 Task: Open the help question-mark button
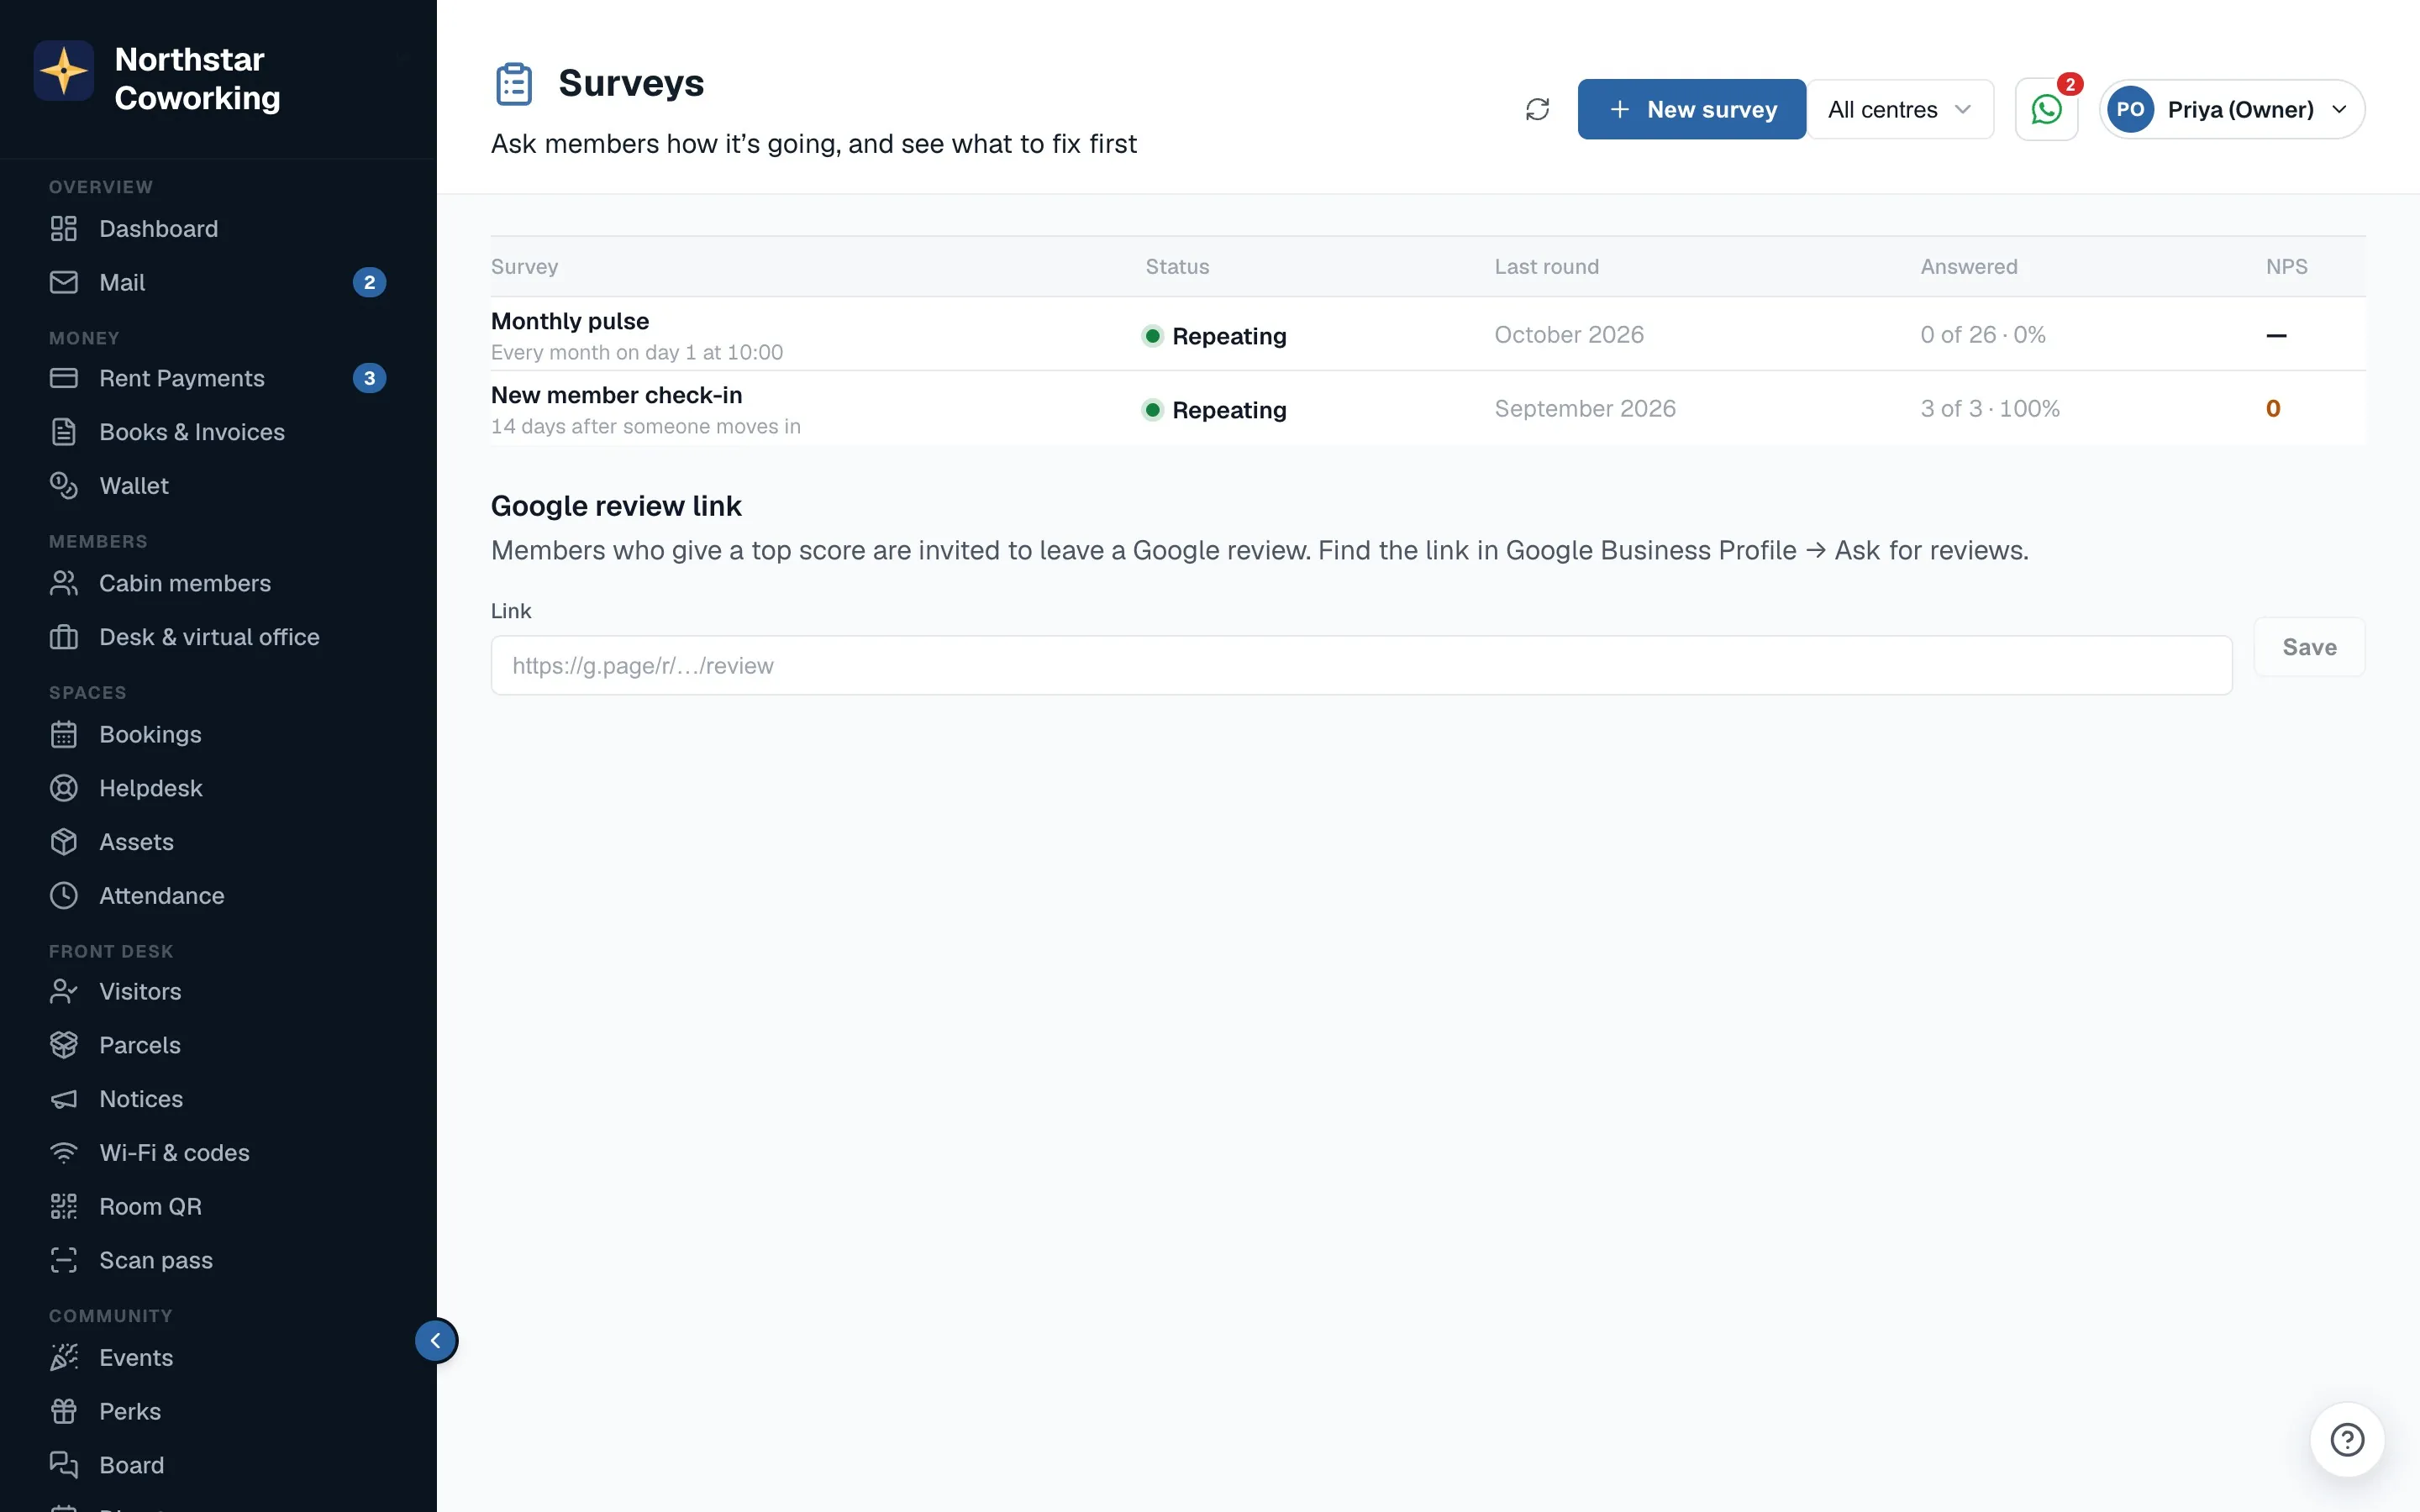(2347, 1440)
